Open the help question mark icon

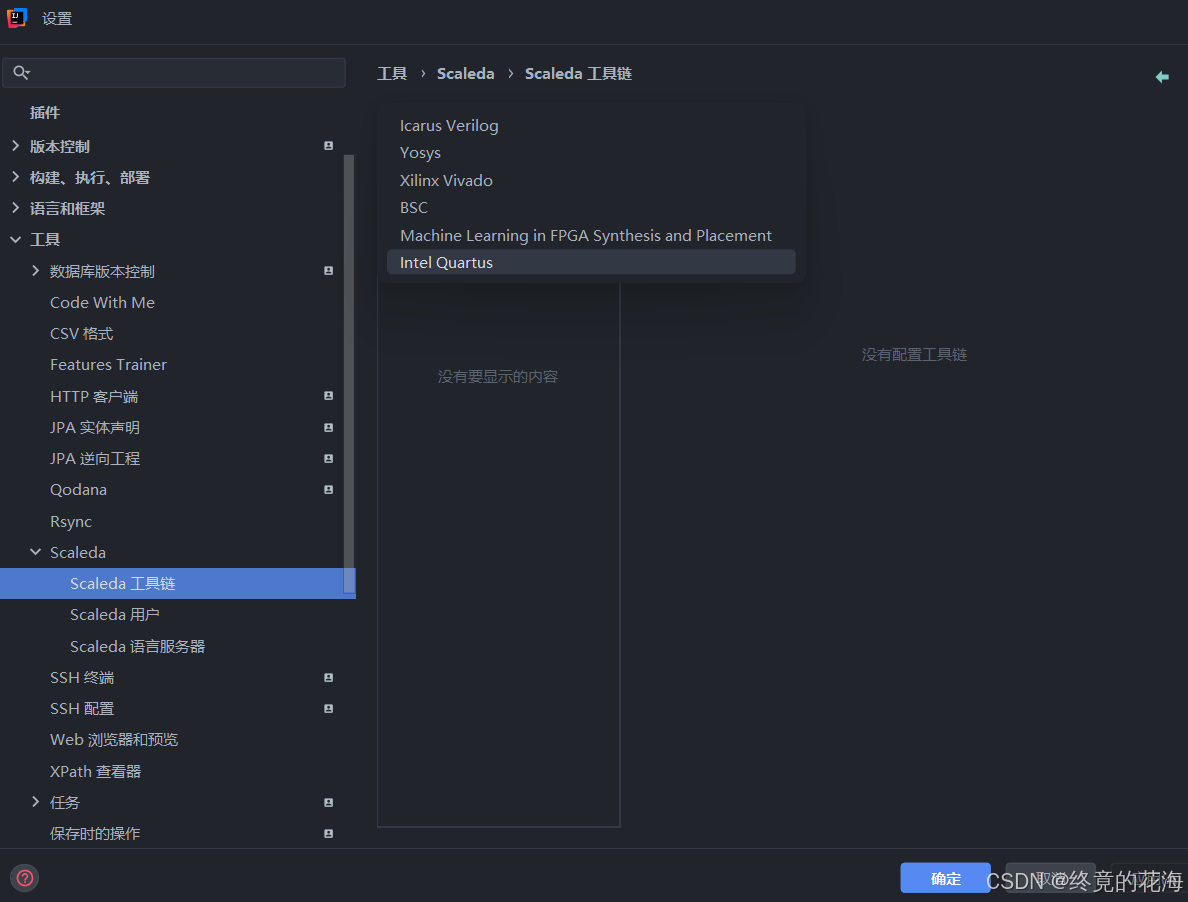pos(25,878)
